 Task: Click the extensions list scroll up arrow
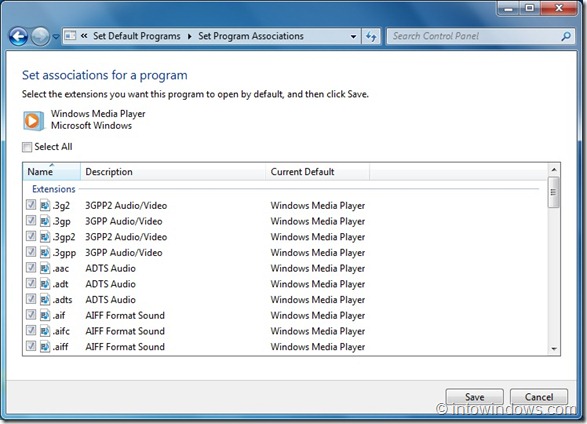click(554, 170)
